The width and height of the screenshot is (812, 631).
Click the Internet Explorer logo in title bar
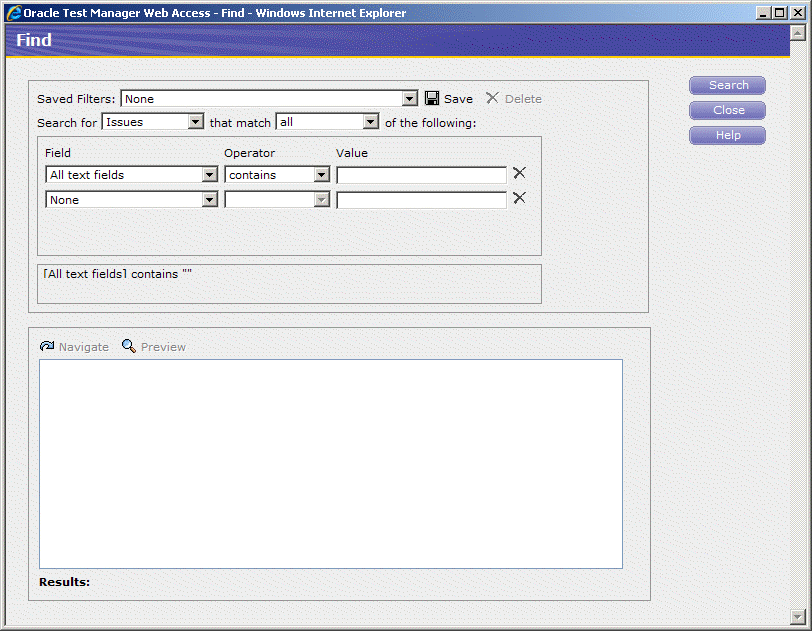[x=14, y=13]
